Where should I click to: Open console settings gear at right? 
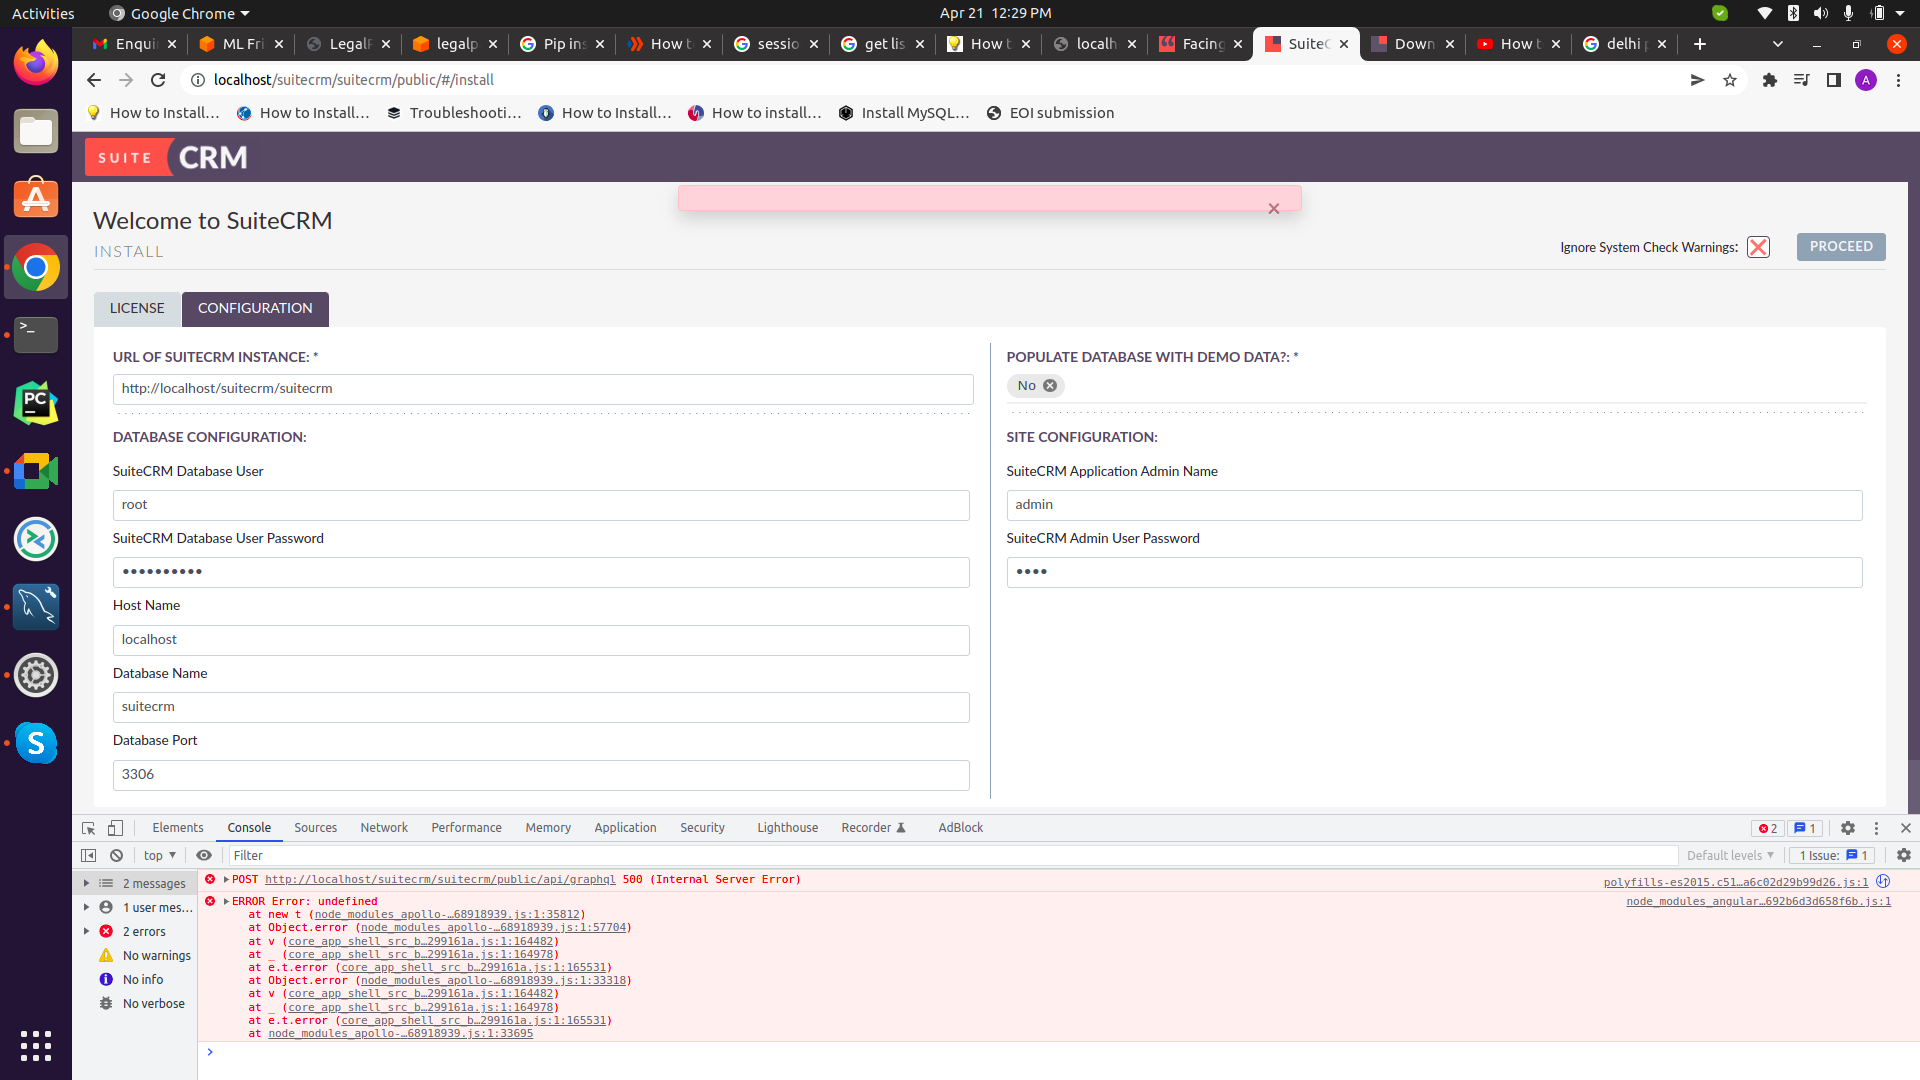1904,856
